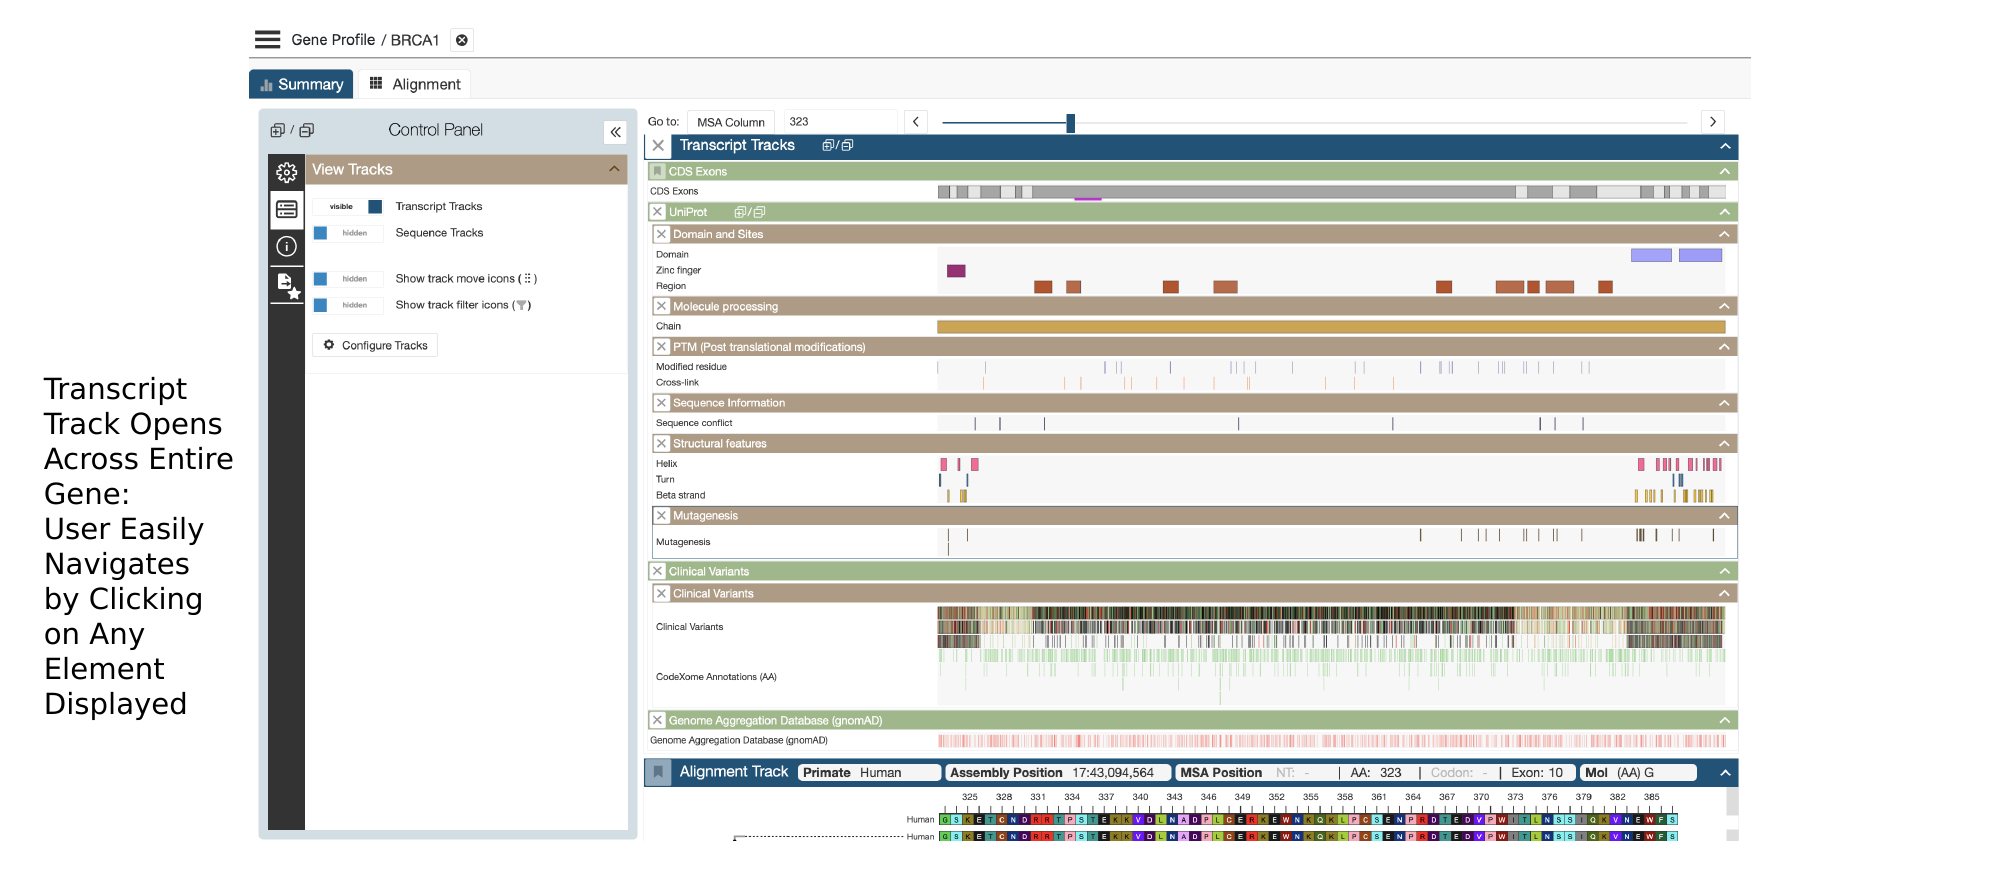Image resolution: width=2001 pixels, height=875 pixels.
Task: Click the Chain feature bar
Action: click(1331, 327)
